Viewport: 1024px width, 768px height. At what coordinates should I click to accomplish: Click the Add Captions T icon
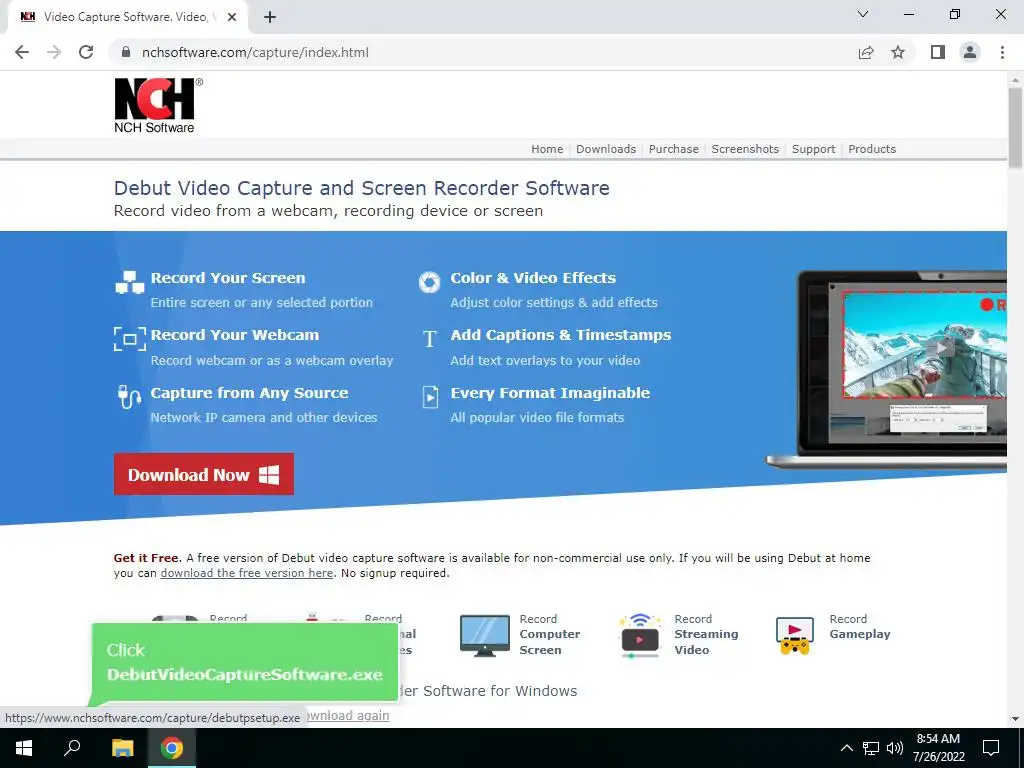point(429,339)
